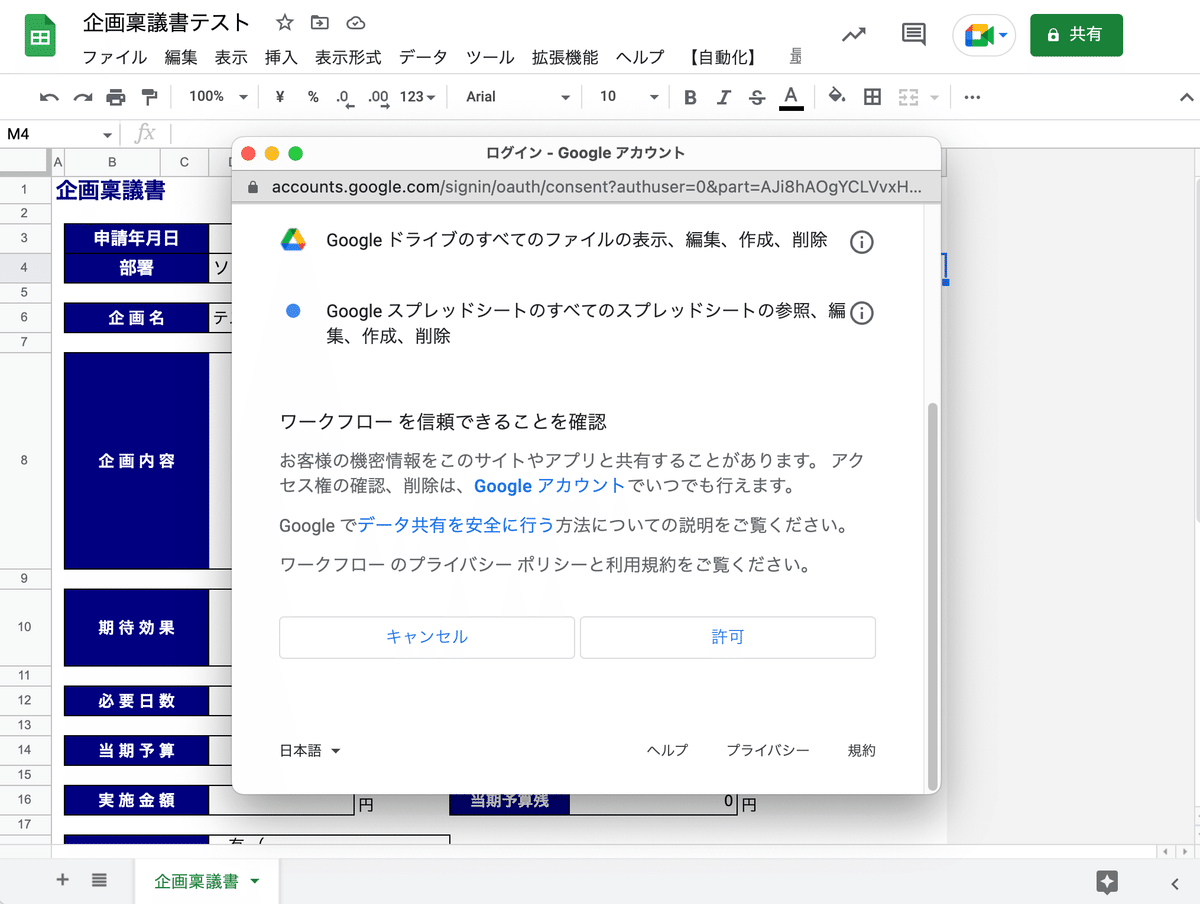
Task: Toggle italic formatting
Action: 723,97
